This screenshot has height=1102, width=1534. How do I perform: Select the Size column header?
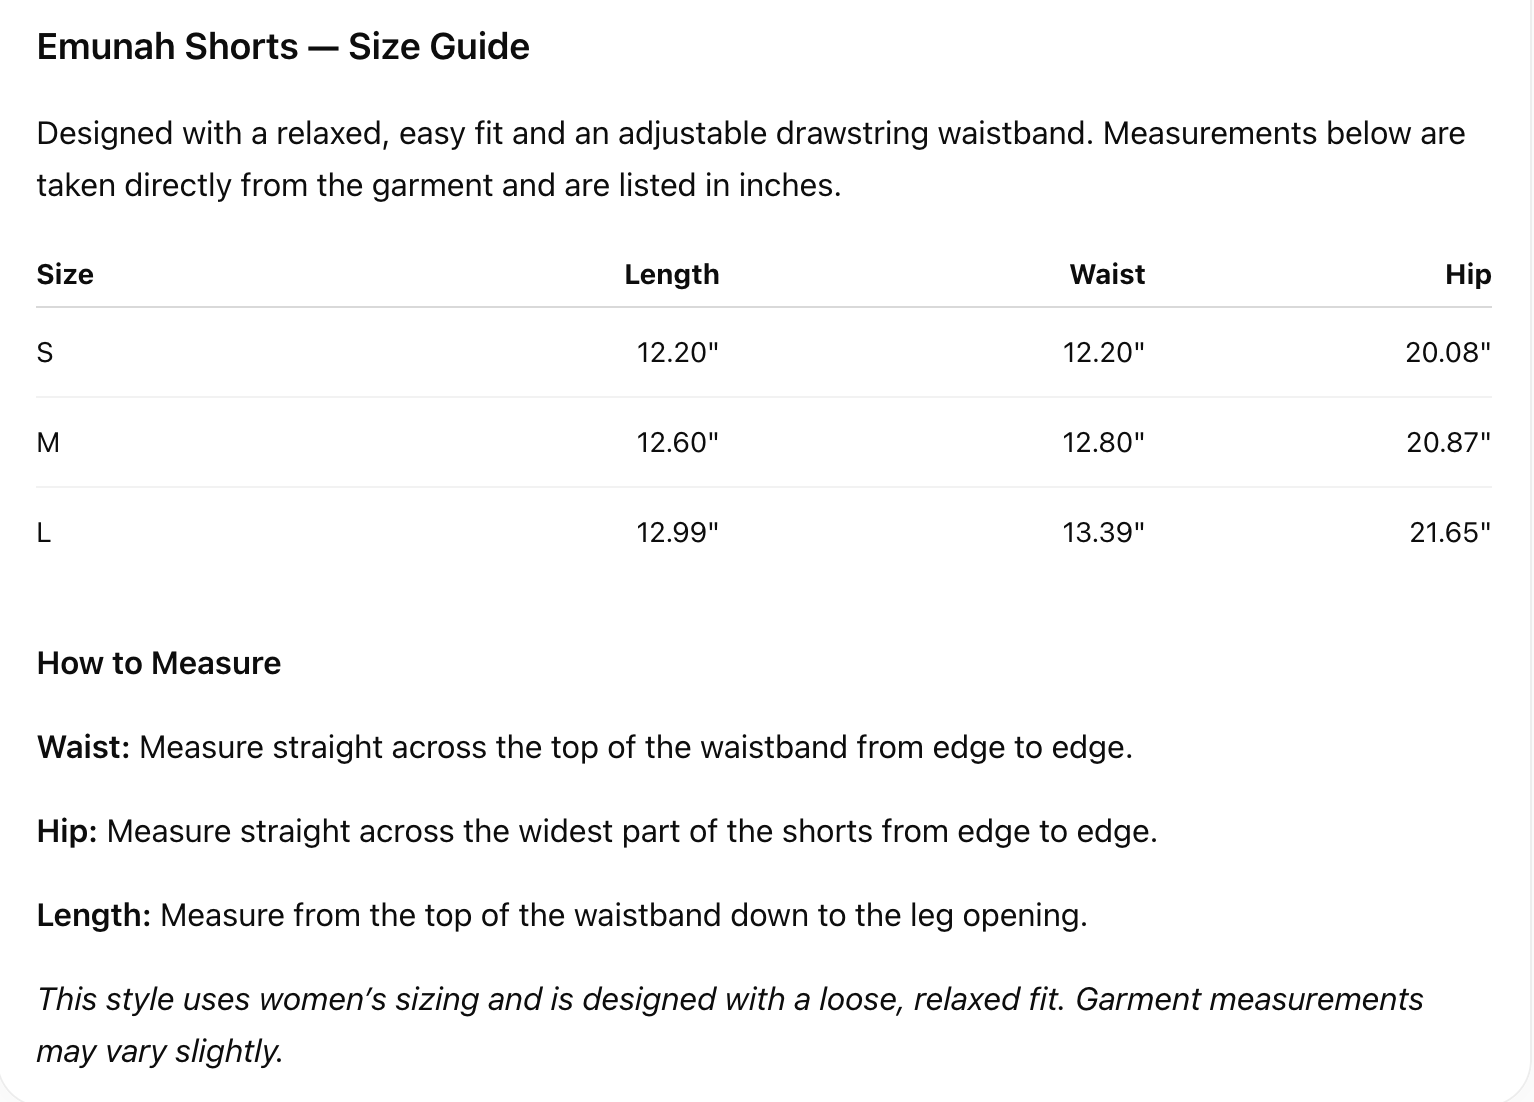pyautogui.click(x=65, y=274)
